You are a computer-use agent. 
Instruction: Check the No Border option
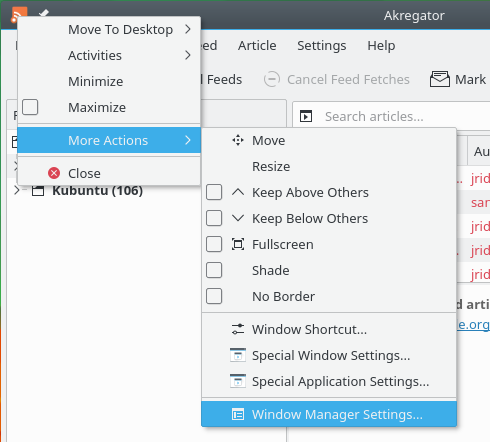214,296
